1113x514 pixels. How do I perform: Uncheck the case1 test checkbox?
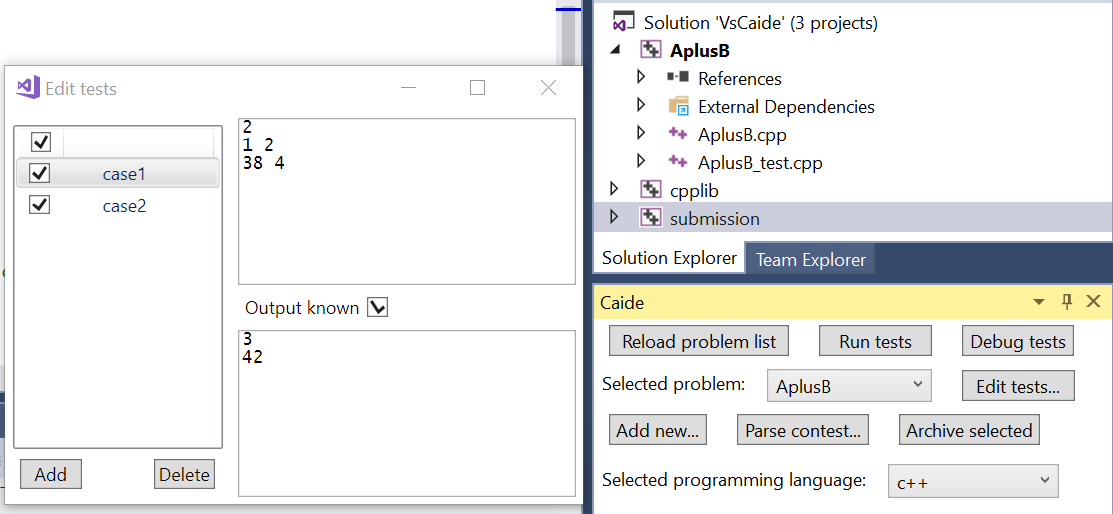pos(40,174)
